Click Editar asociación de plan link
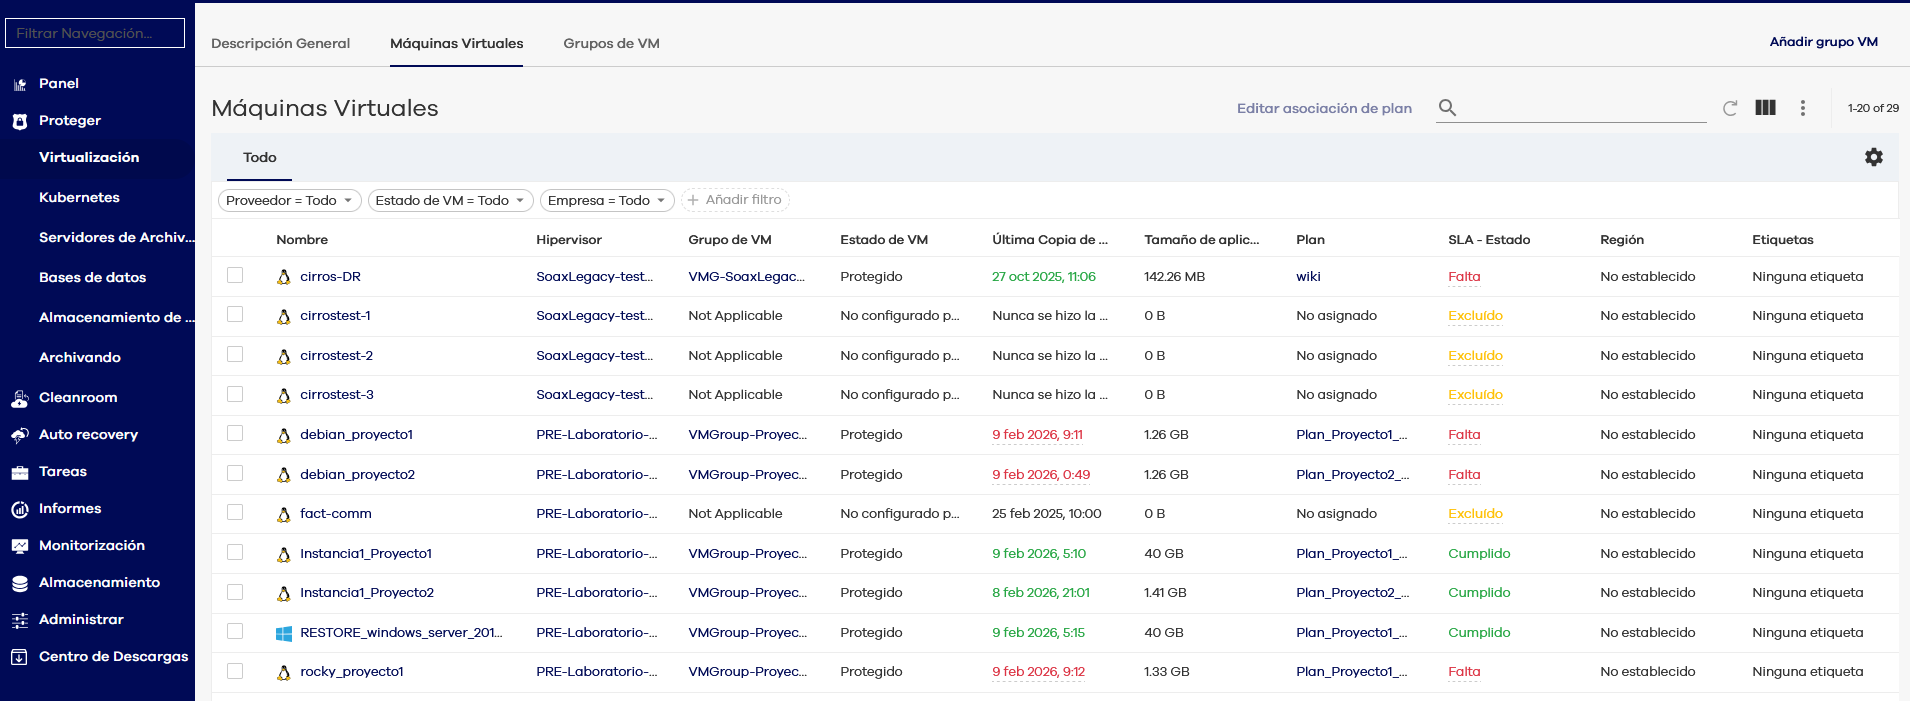This screenshot has height=701, width=1910. (1324, 108)
